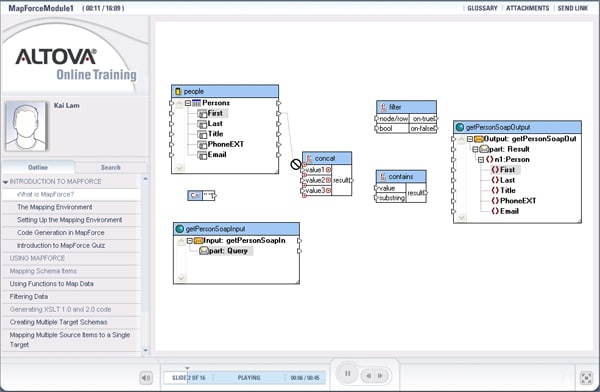The height and width of the screenshot is (392, 600).
Task: Click the getPersonSoapOutput globe icon
Action: point(460,127)
